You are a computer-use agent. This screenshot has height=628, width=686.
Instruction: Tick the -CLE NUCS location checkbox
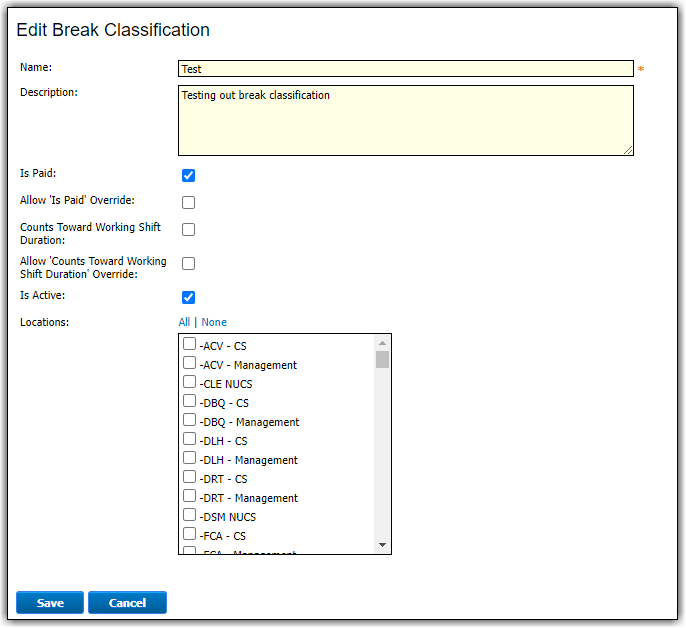click(189, 383)
